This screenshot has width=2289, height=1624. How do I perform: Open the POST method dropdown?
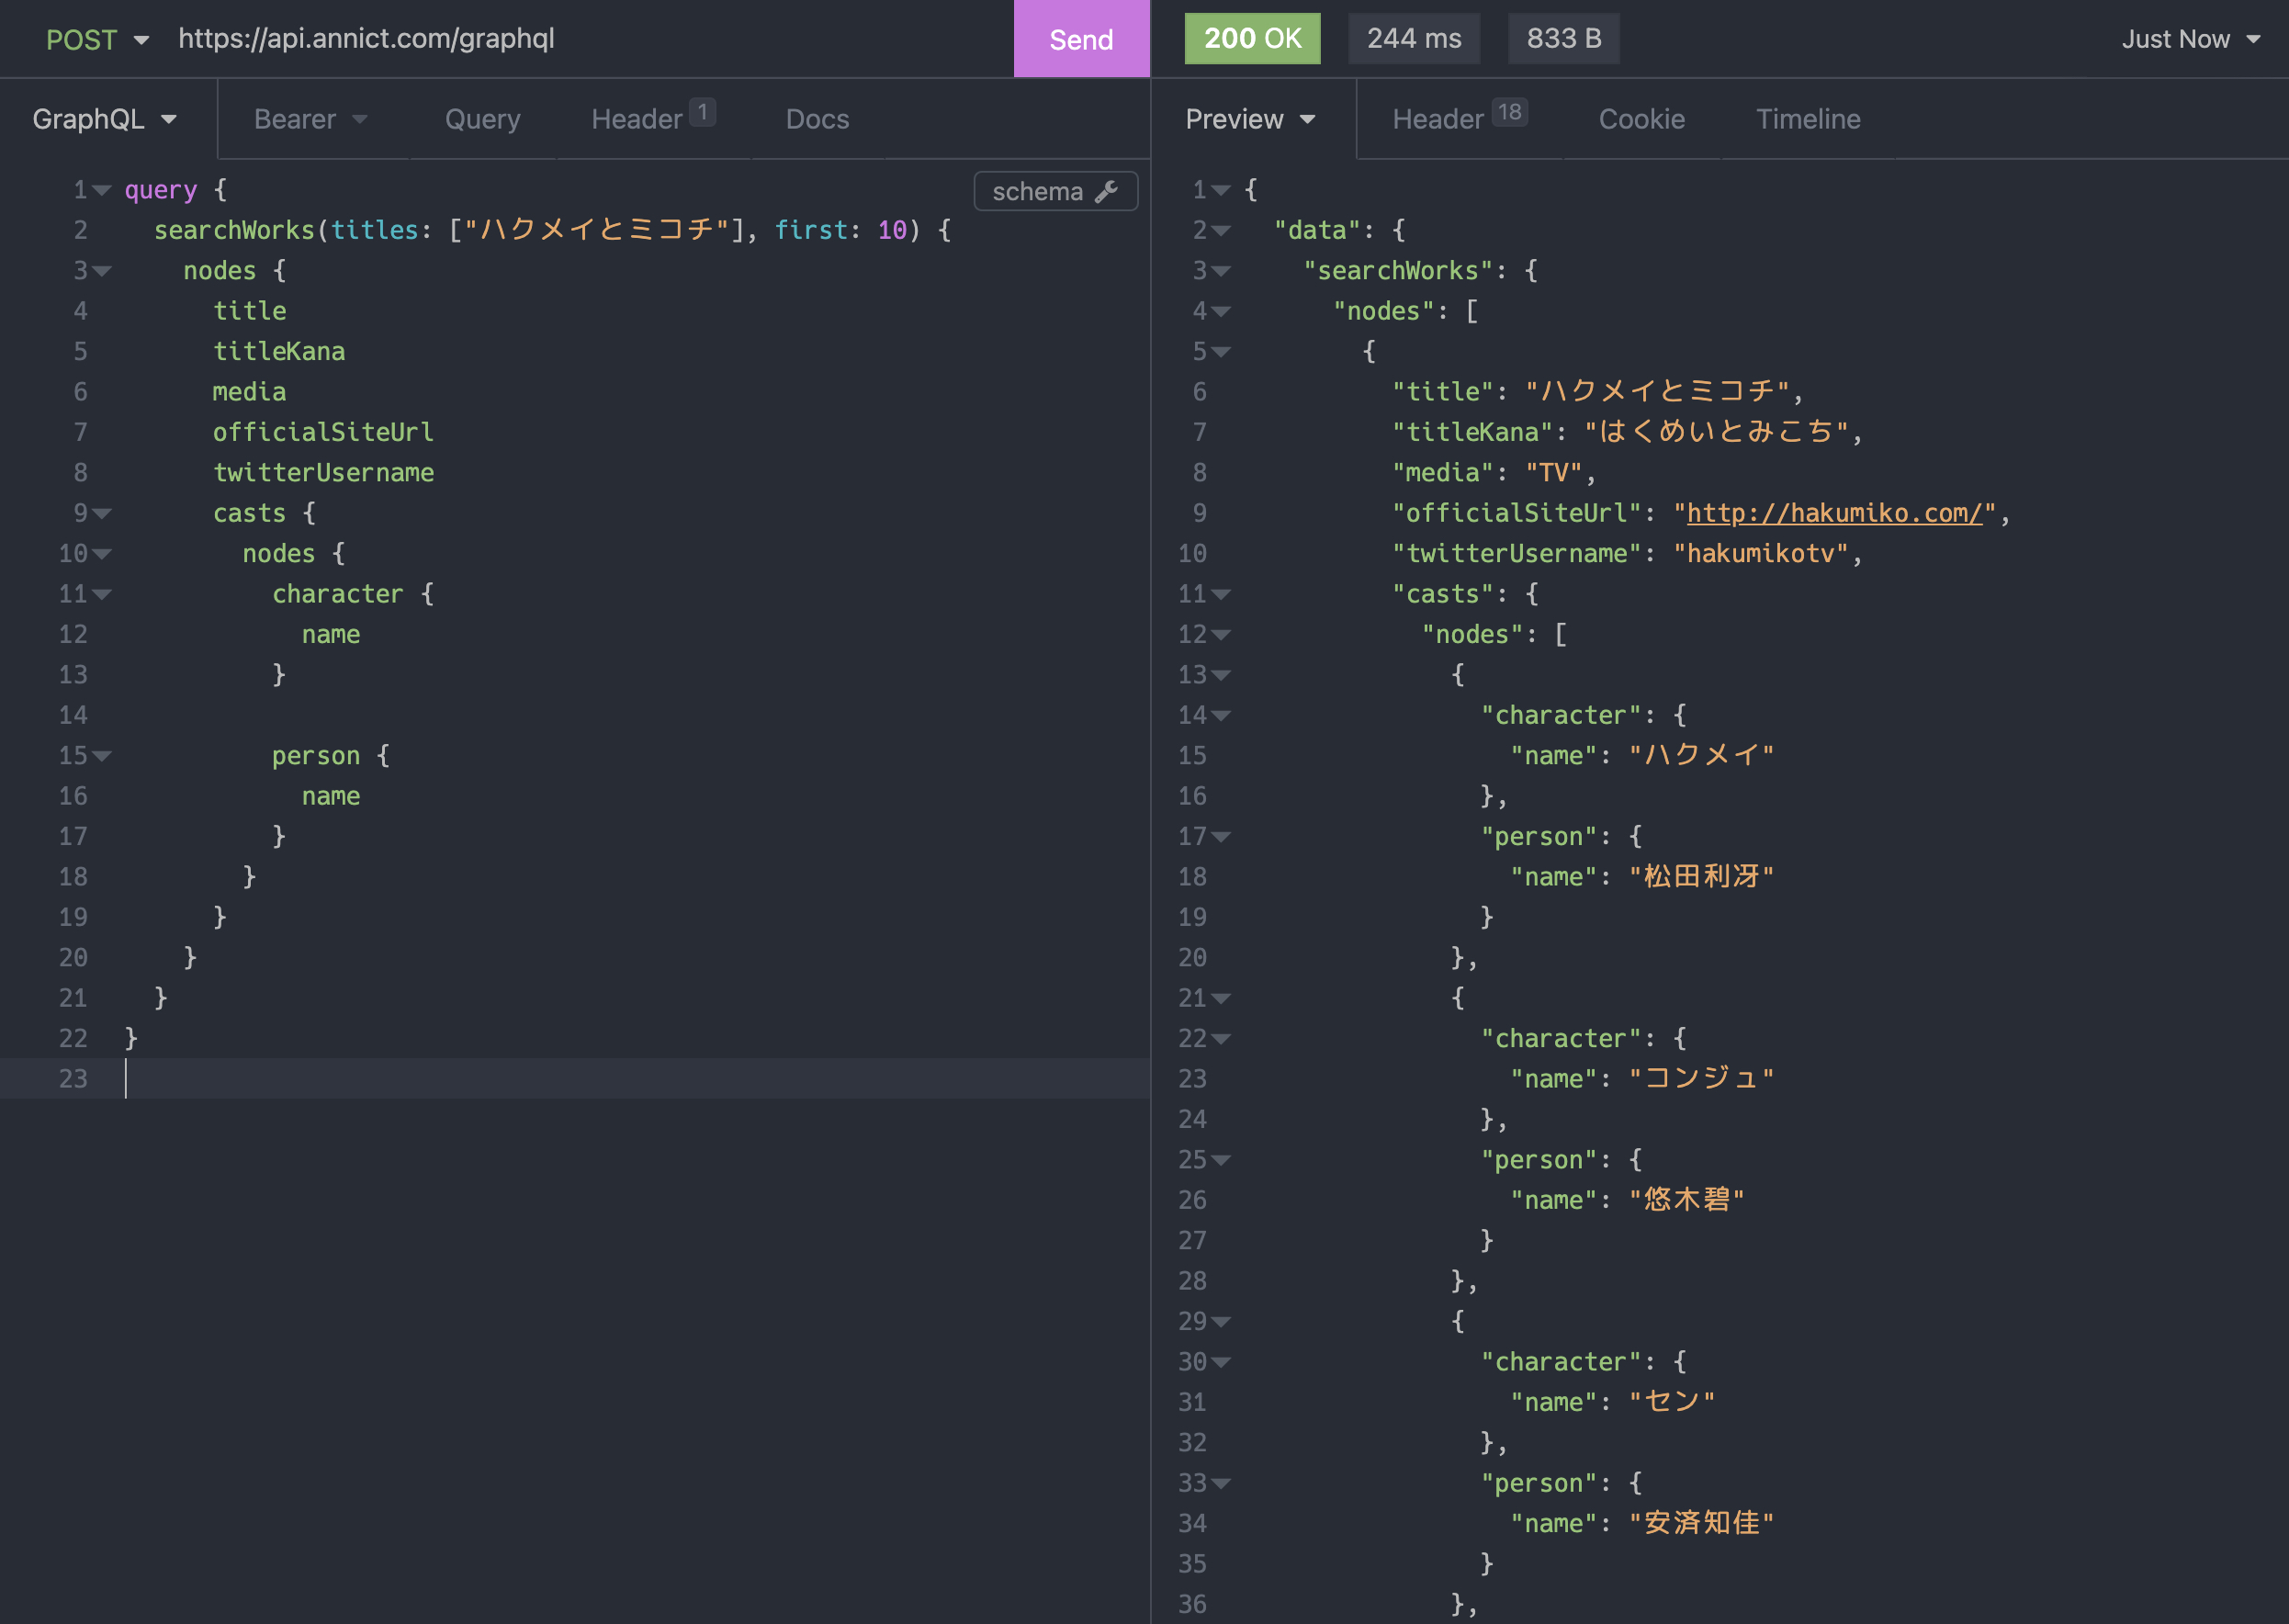coord(98,39)
